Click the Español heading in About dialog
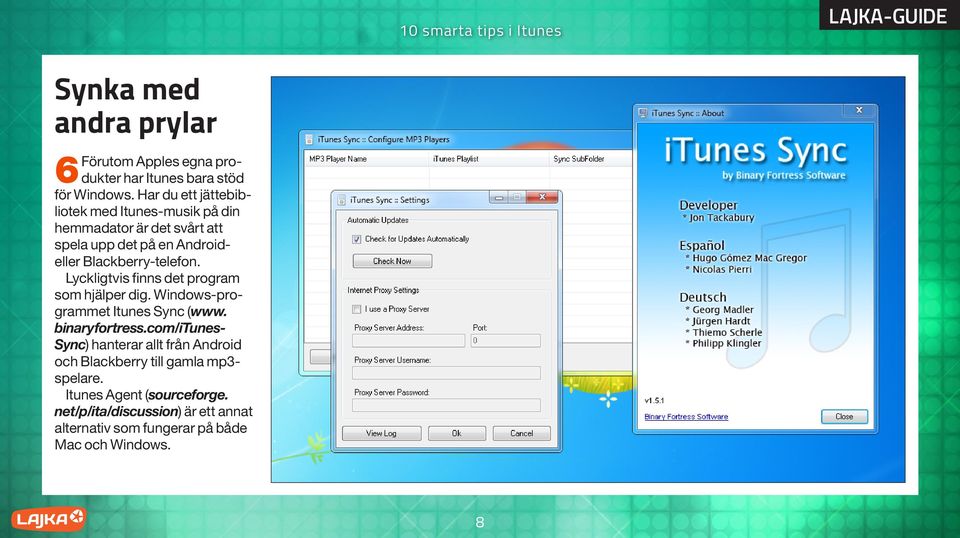The image size is (960, 538). (x=702, y=246)
